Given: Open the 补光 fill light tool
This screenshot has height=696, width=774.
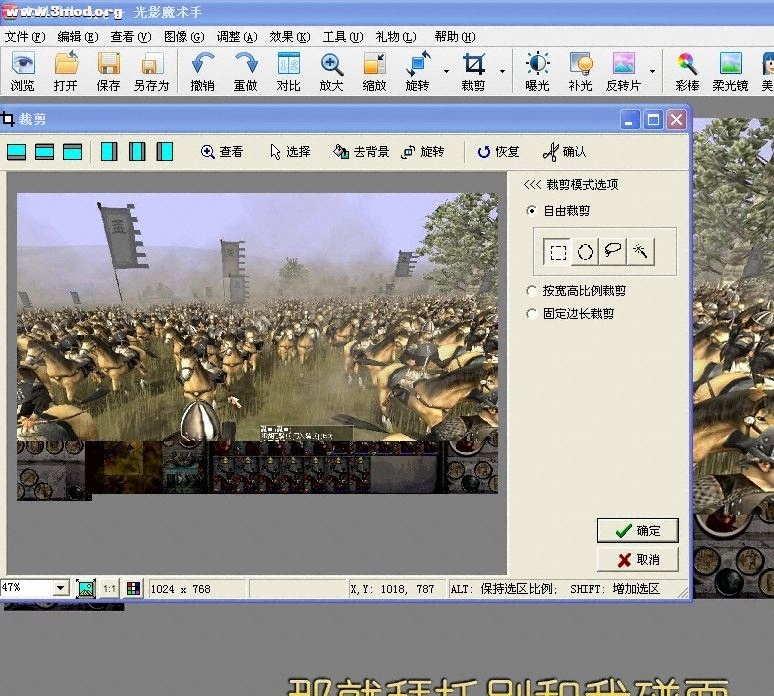Looking at the screenshot, I should click(x=580, y=72).
